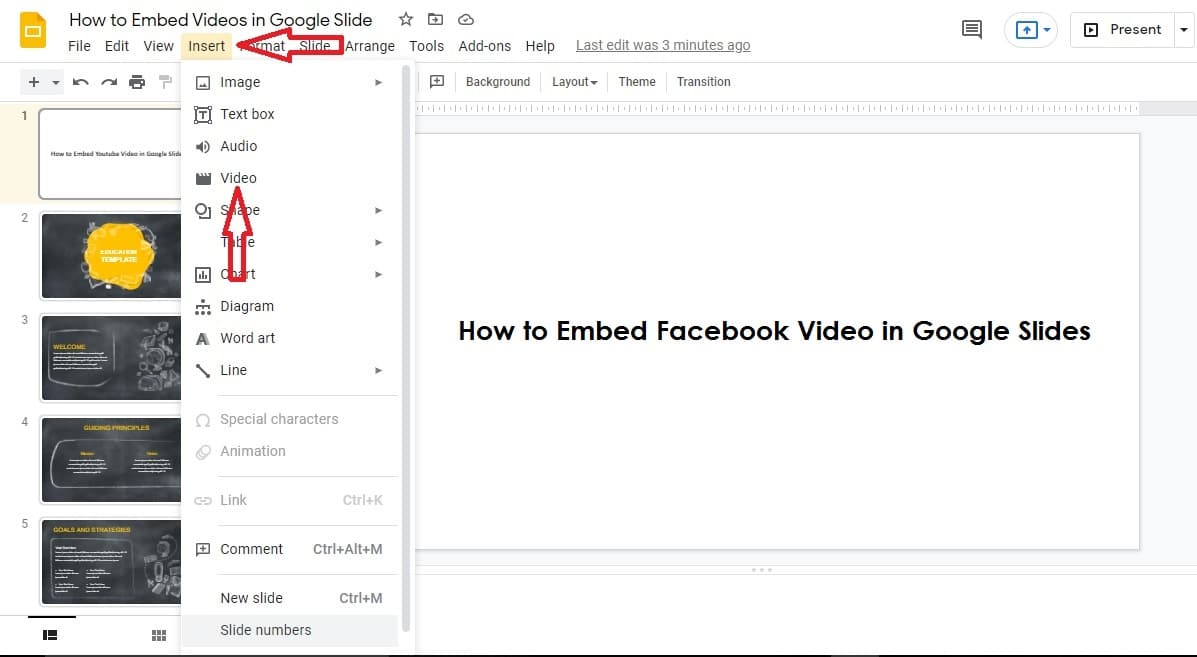Expand Chart submenu arrow
This screenshot has height=657, width=1197.
(x=378, y=274)
